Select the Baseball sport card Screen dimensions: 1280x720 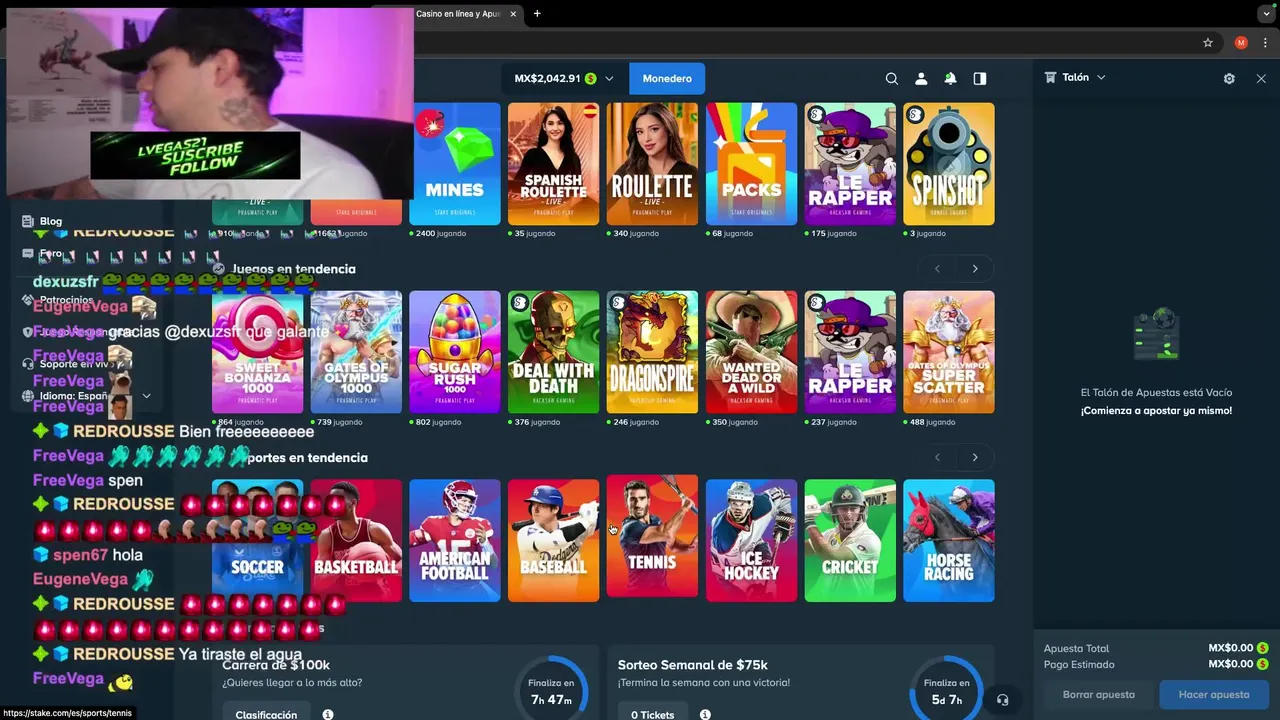point(554,541)
